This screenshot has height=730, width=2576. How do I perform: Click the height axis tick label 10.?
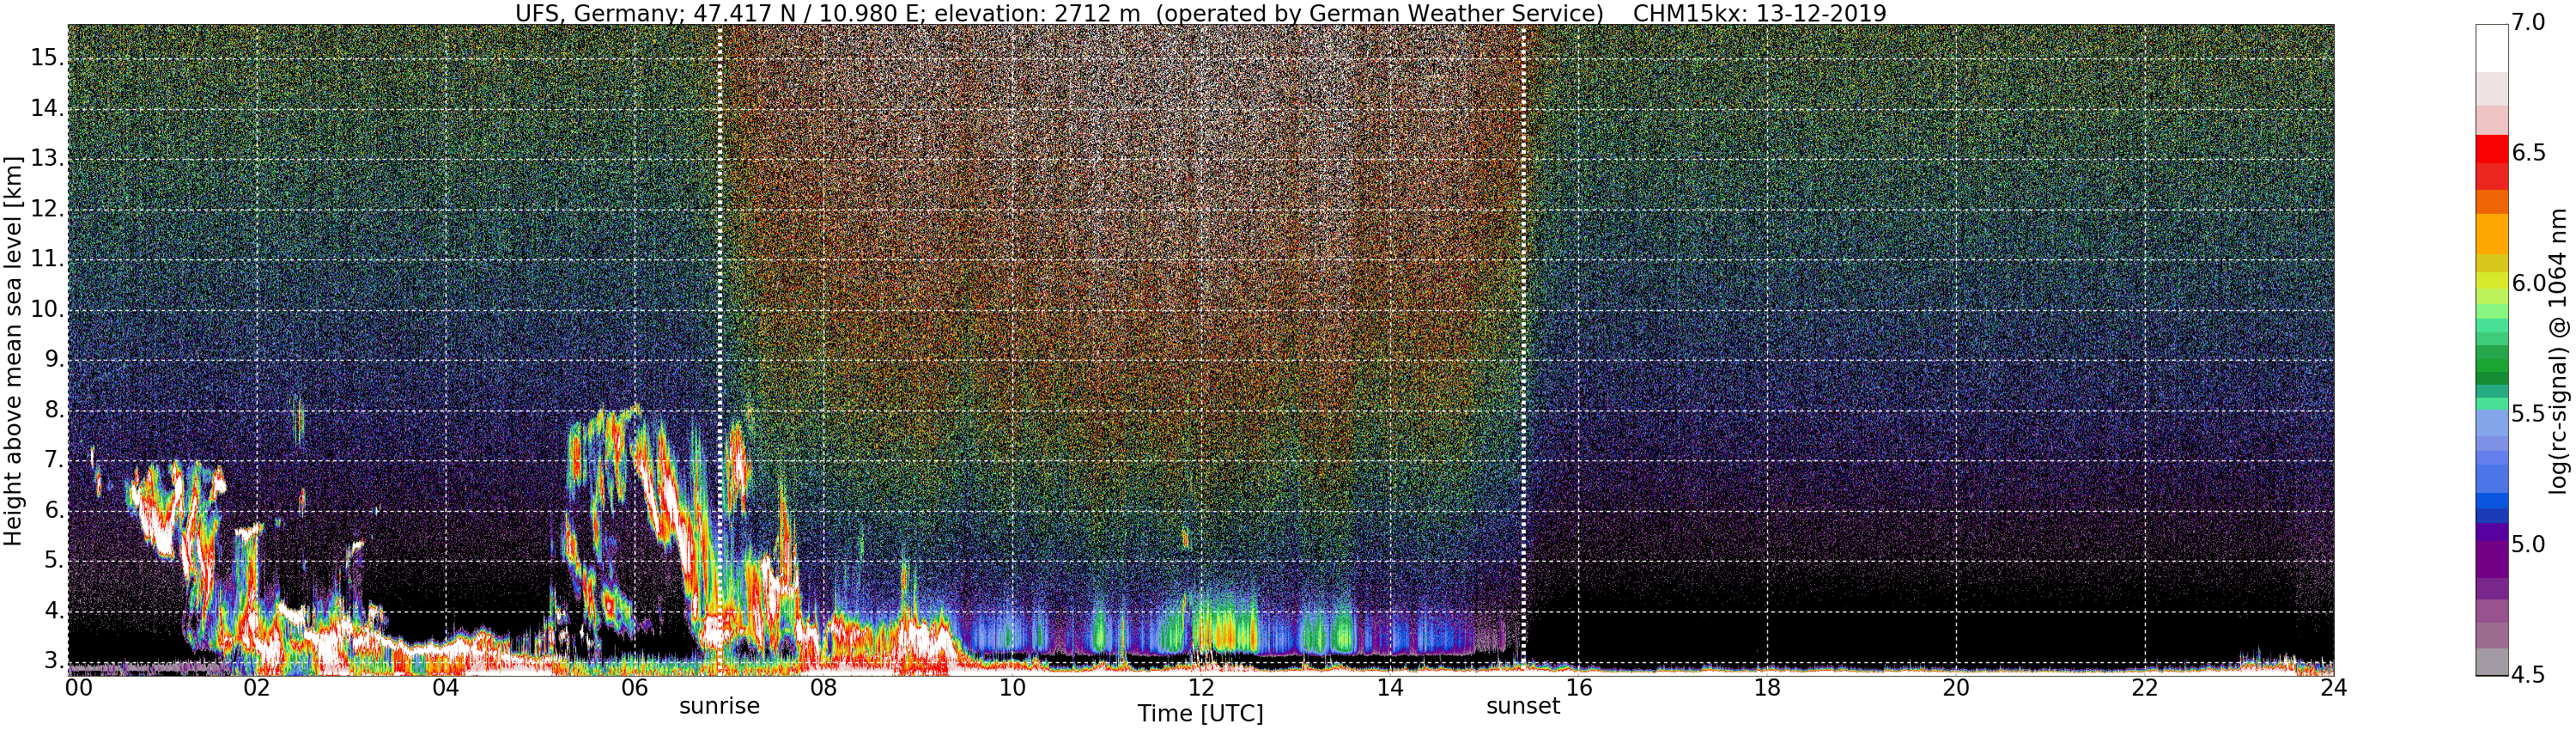coord(47,310)
